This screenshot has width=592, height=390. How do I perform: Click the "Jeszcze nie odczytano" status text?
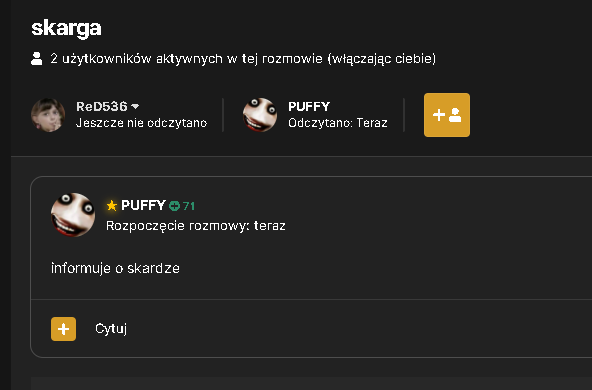(142, 123)
